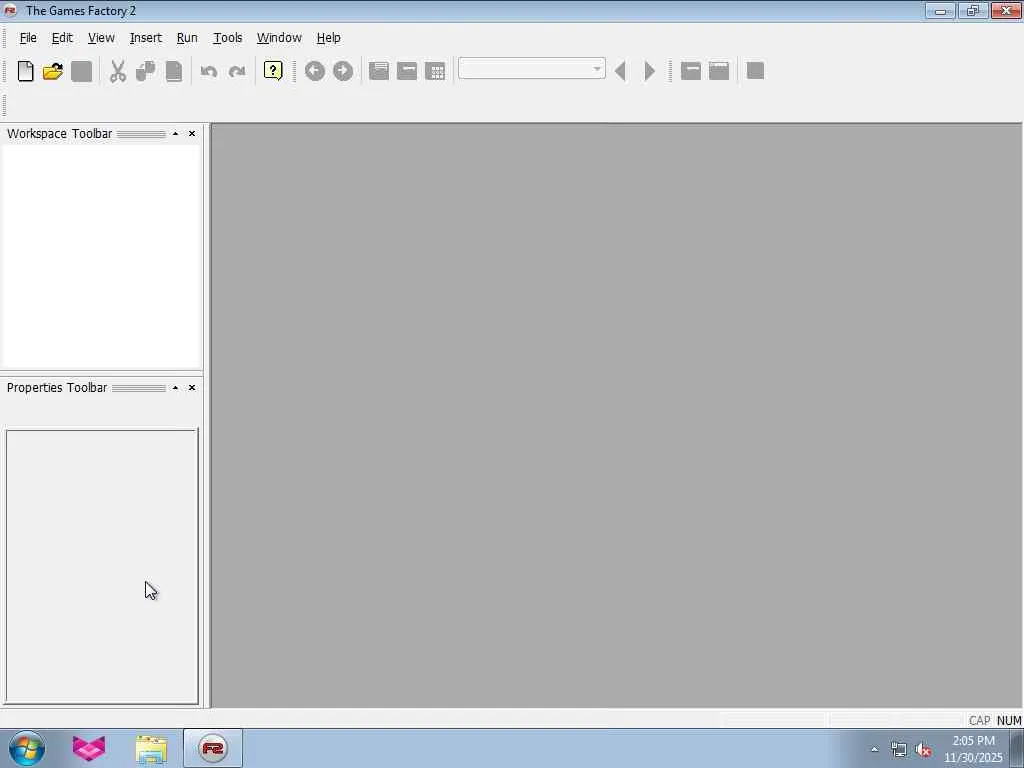This screenshot has height=768, width=1024.
Task: Close the Properties Toolbar panel
Action: [192, 387]
